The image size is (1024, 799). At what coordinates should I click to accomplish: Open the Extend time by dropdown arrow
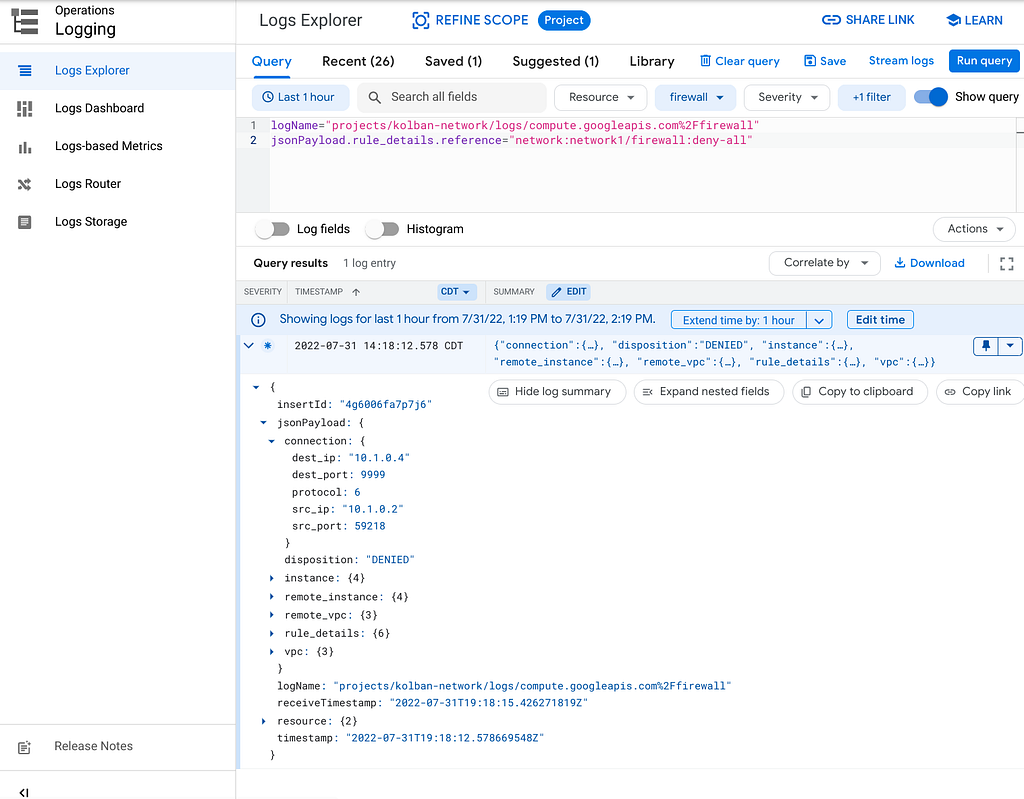(819, 320)
